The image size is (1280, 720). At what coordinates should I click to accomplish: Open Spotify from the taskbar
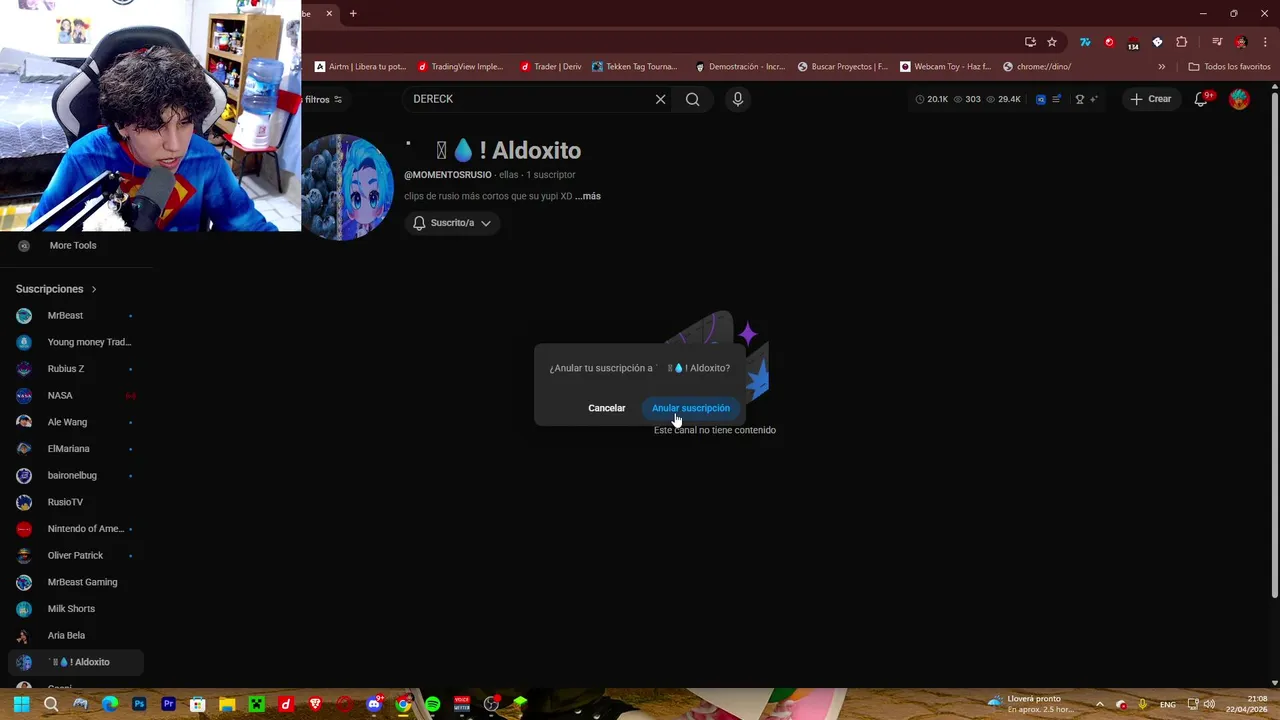coord(432,704)
